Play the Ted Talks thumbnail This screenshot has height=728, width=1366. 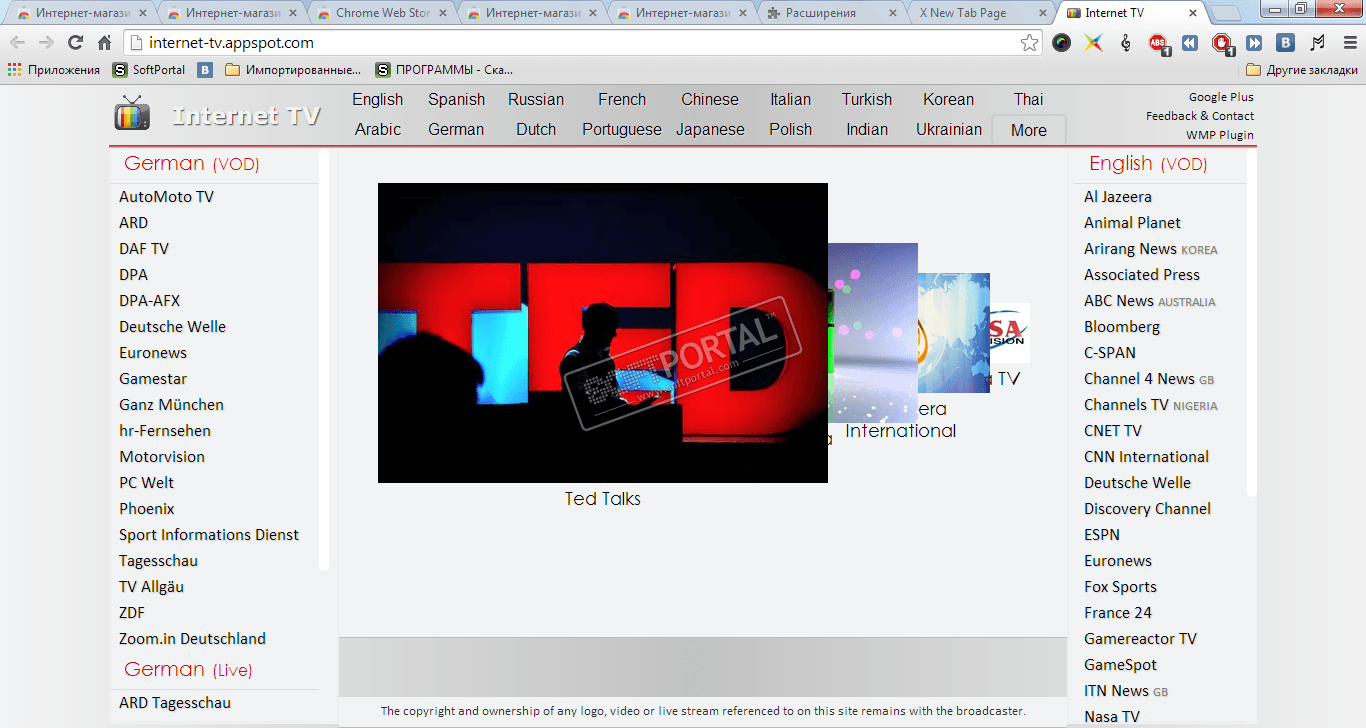pos(603,333)
